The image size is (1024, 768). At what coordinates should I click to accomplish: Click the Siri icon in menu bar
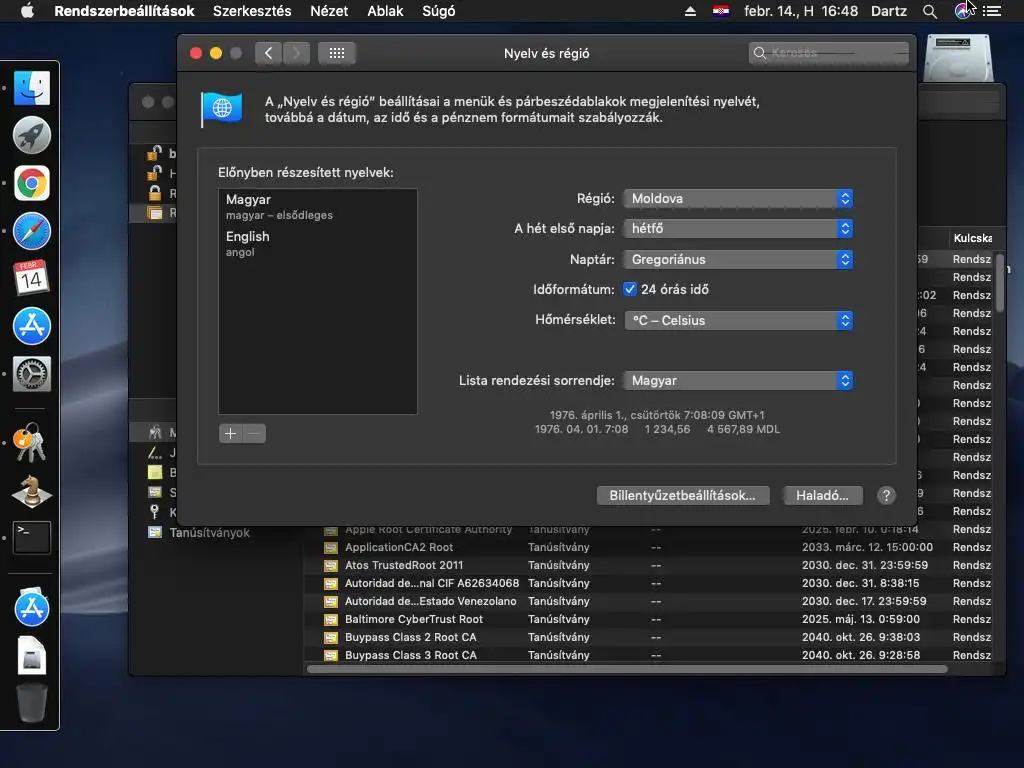(962, 11)
